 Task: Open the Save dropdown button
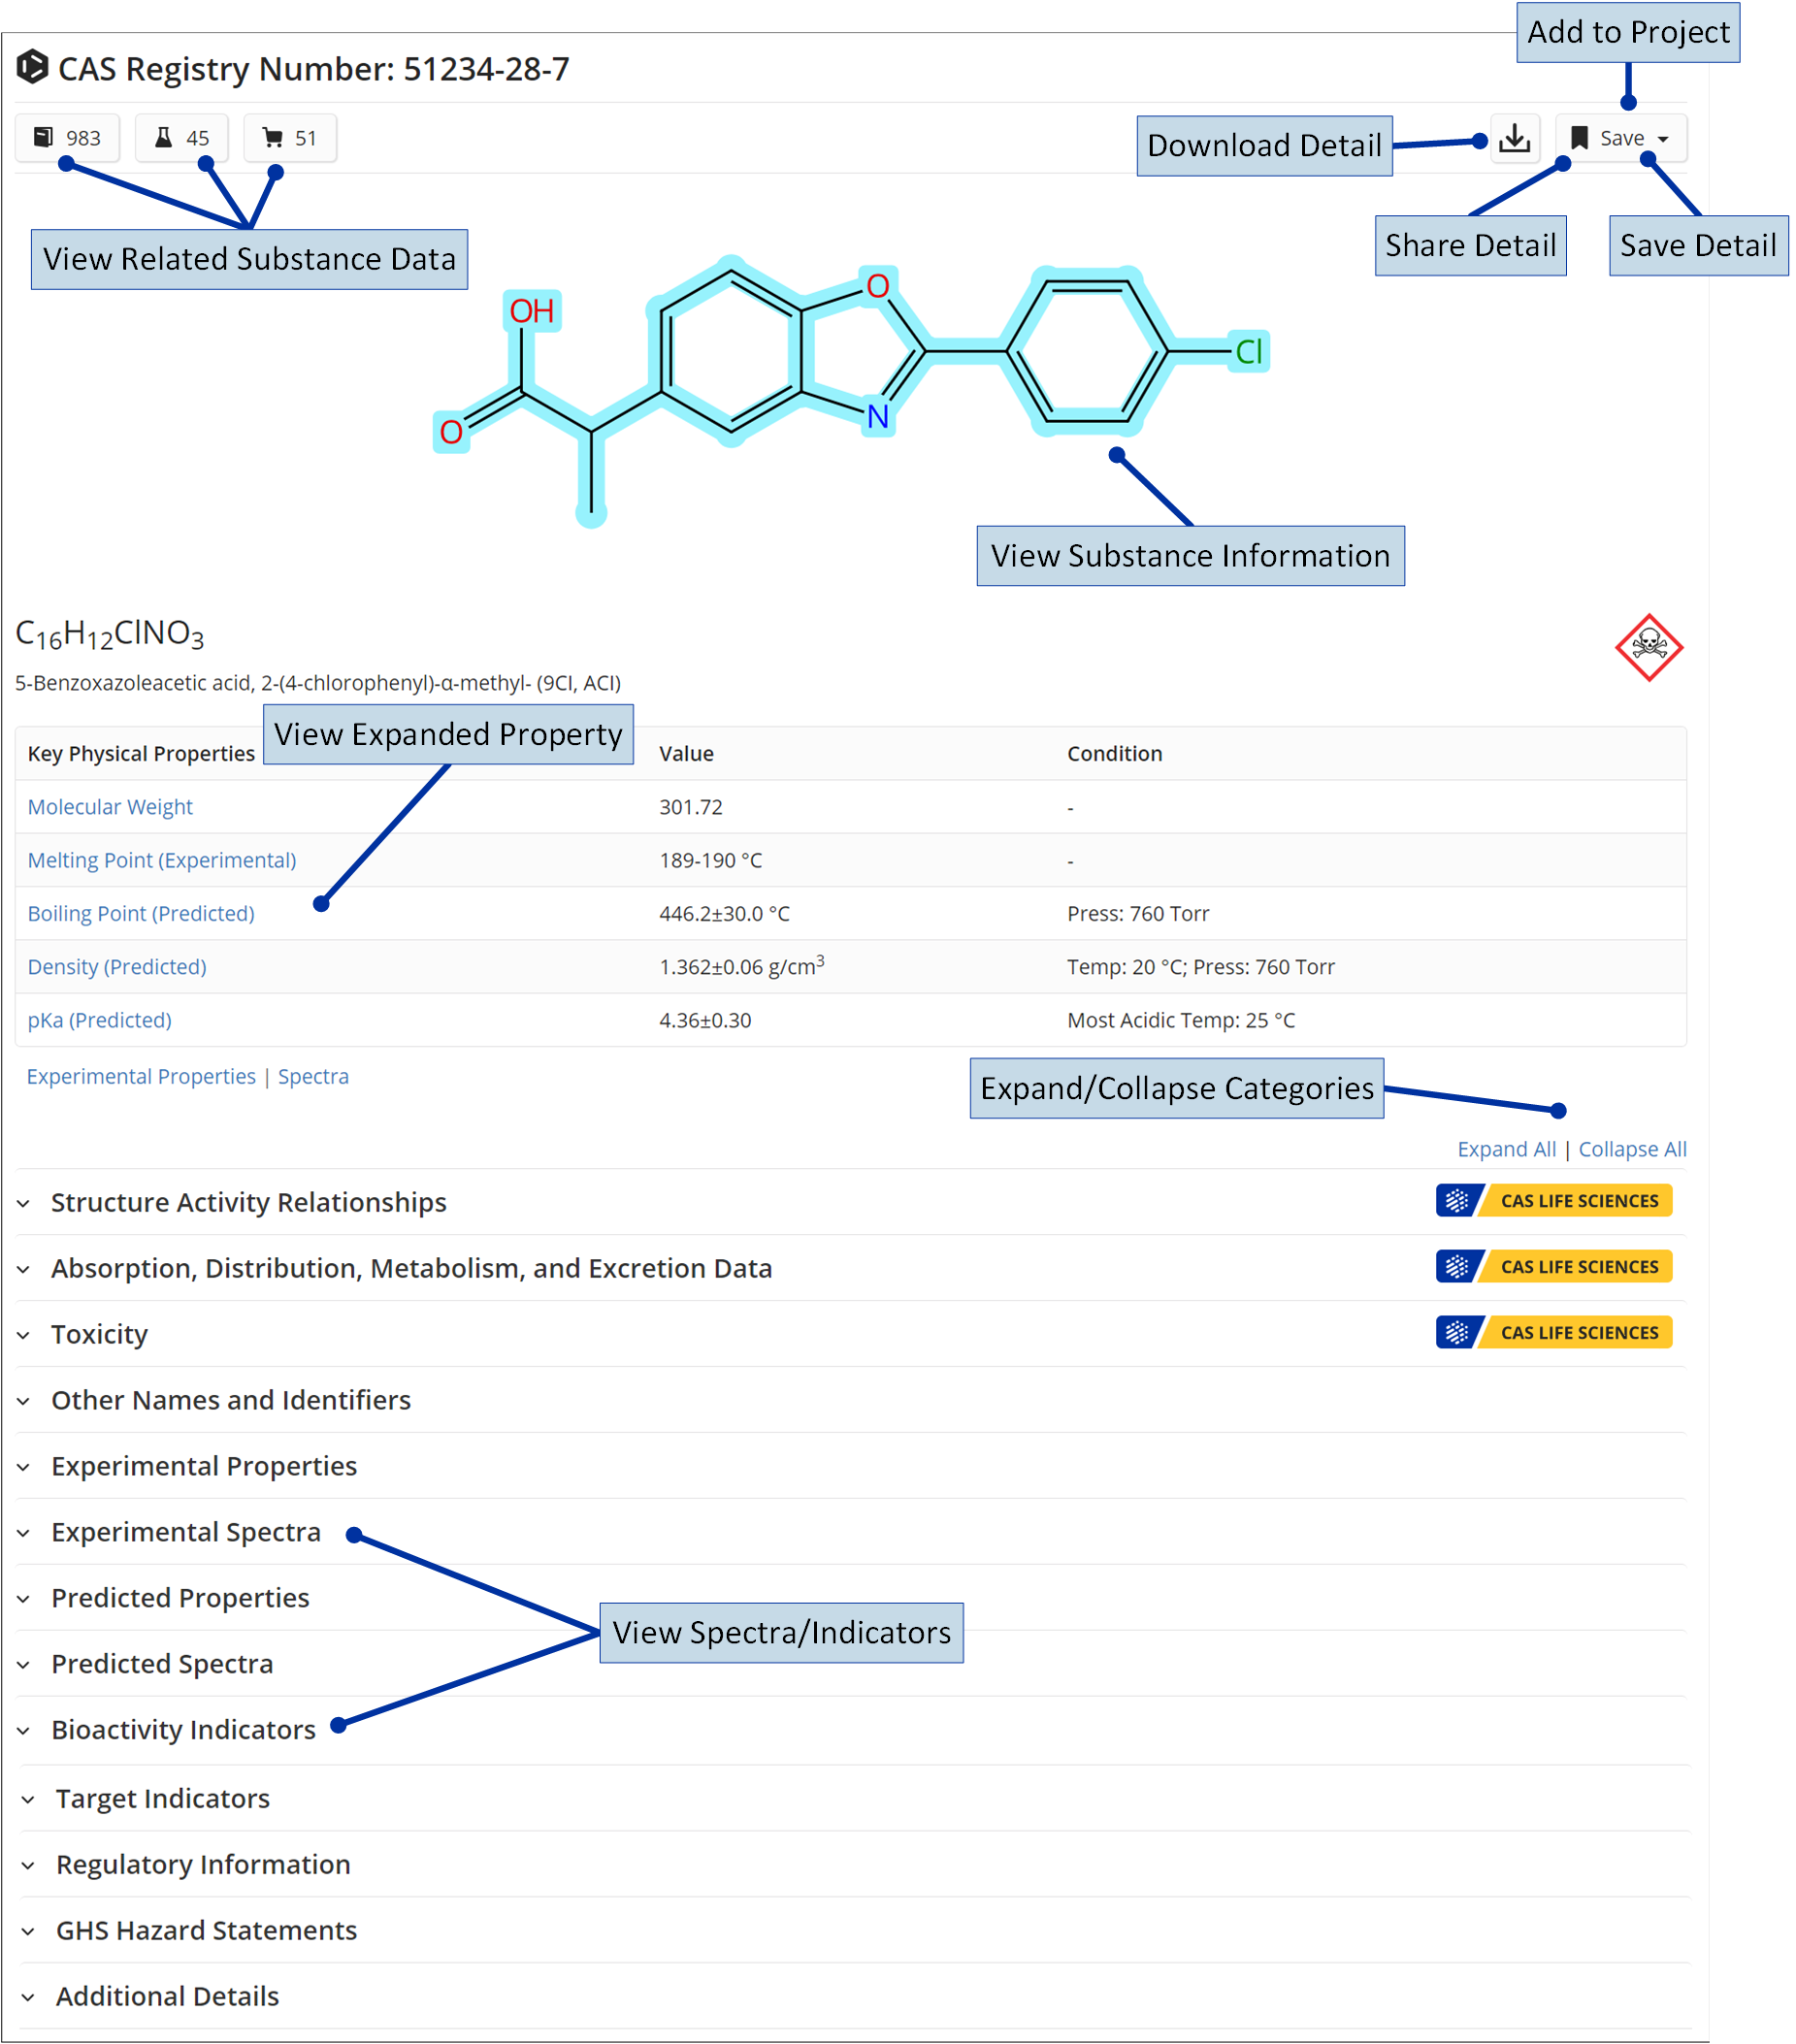tap(1619, 138)
